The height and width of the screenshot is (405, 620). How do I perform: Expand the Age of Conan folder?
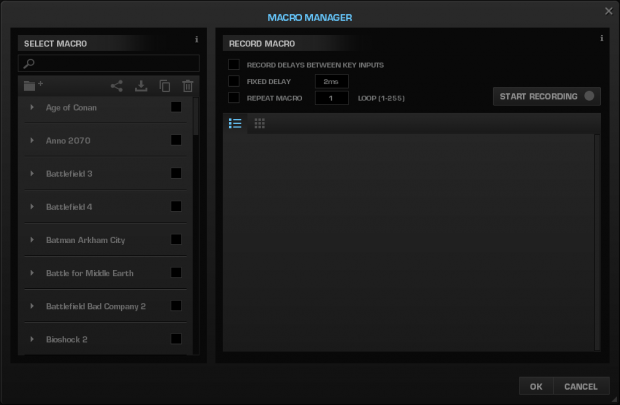(x=32, y=107)
